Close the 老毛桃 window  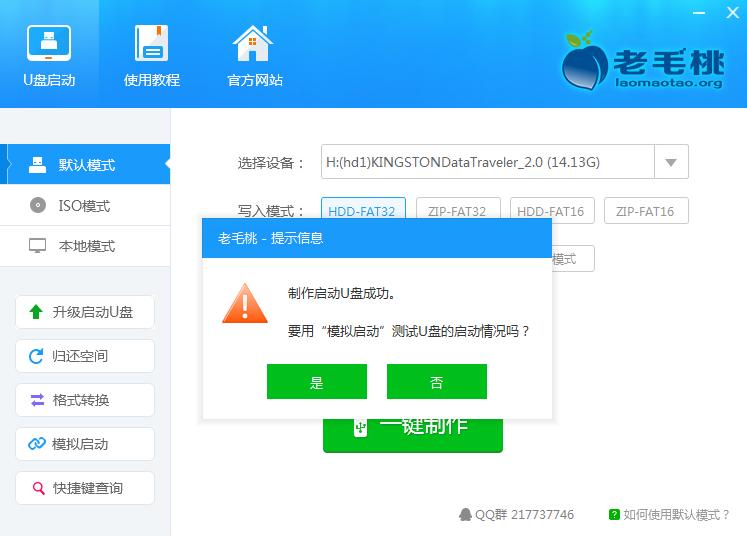pos(733,13)
